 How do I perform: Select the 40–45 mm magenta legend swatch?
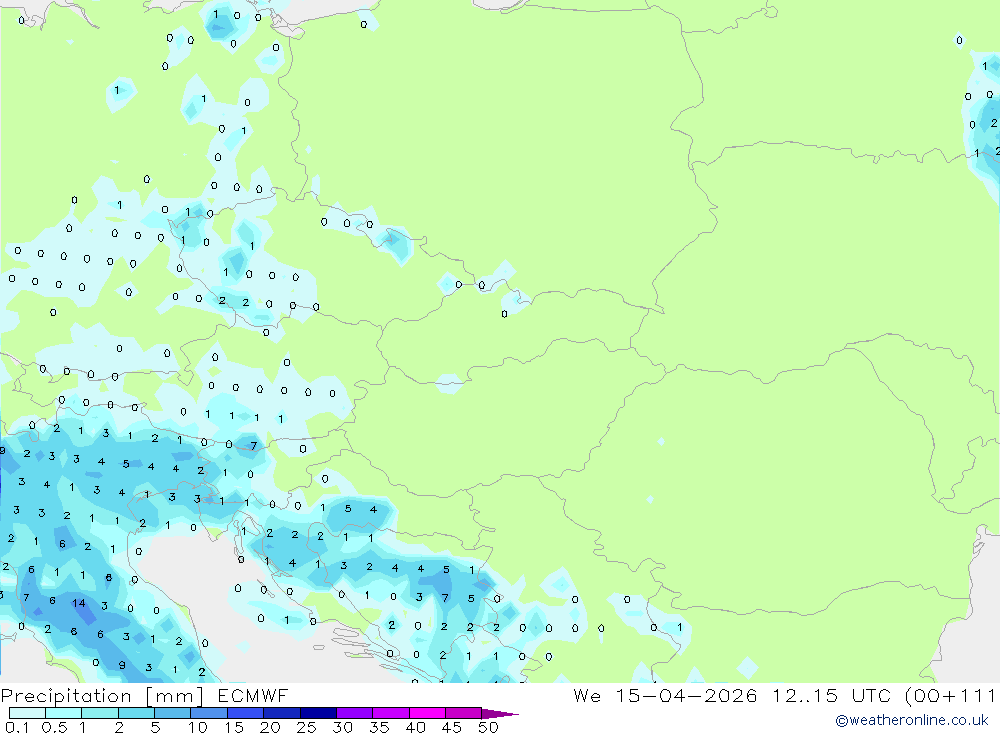point(427,713)
